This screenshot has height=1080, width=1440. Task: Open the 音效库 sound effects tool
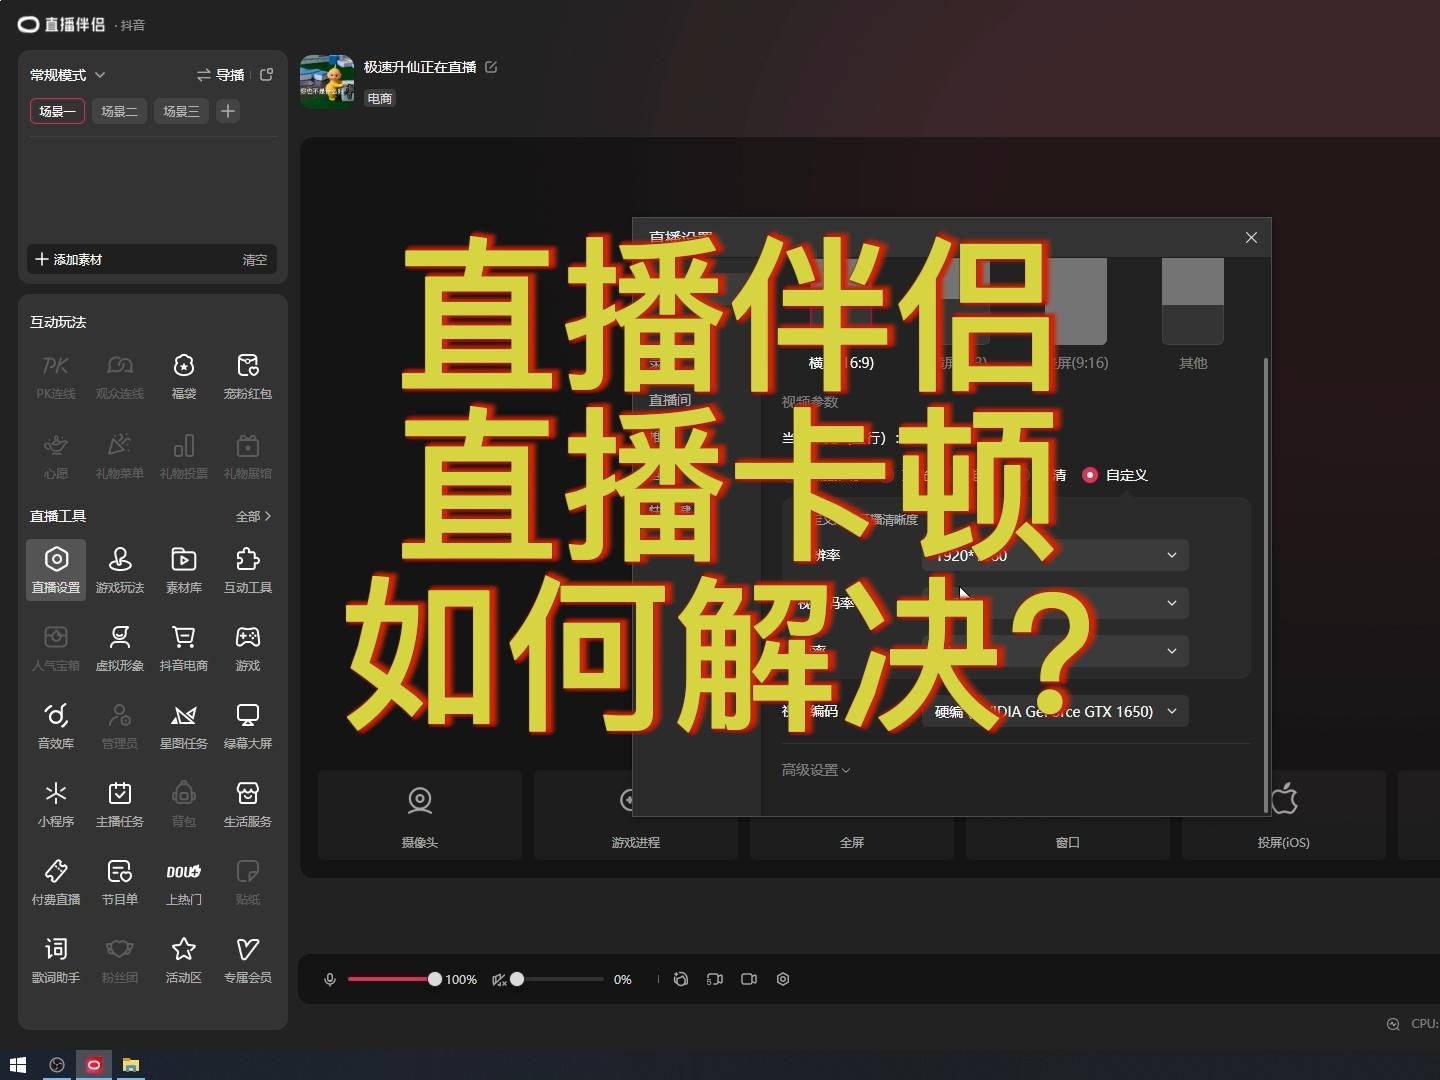(56, 726)
